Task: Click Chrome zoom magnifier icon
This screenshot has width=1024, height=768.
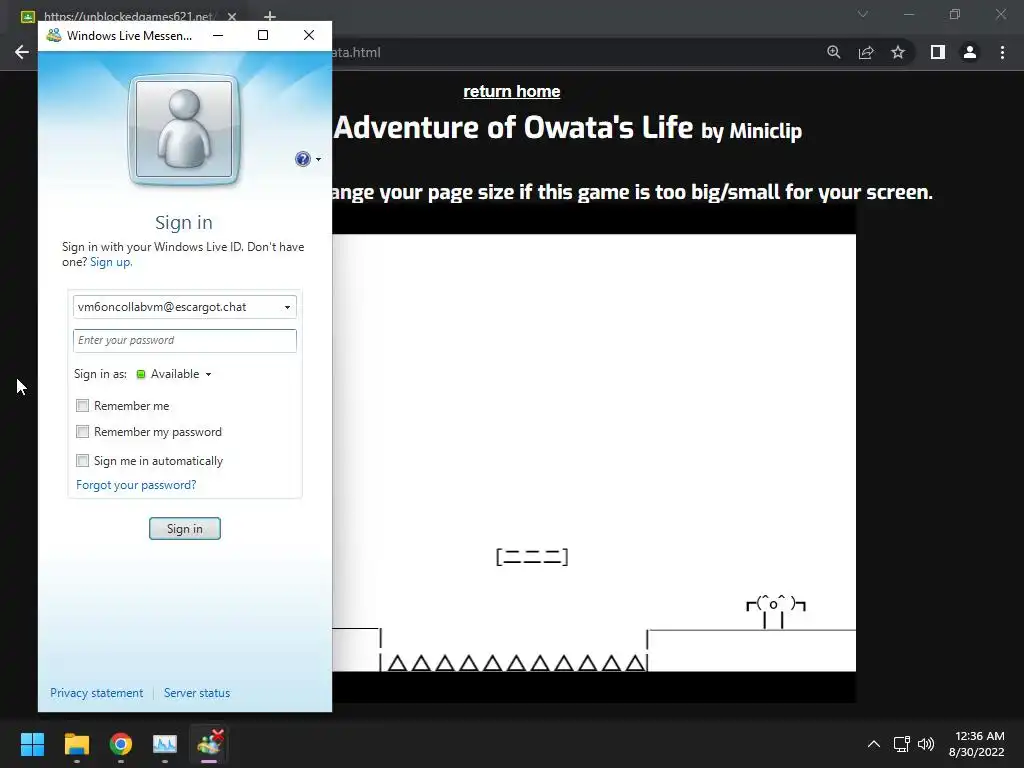Action: pos(834,52)
